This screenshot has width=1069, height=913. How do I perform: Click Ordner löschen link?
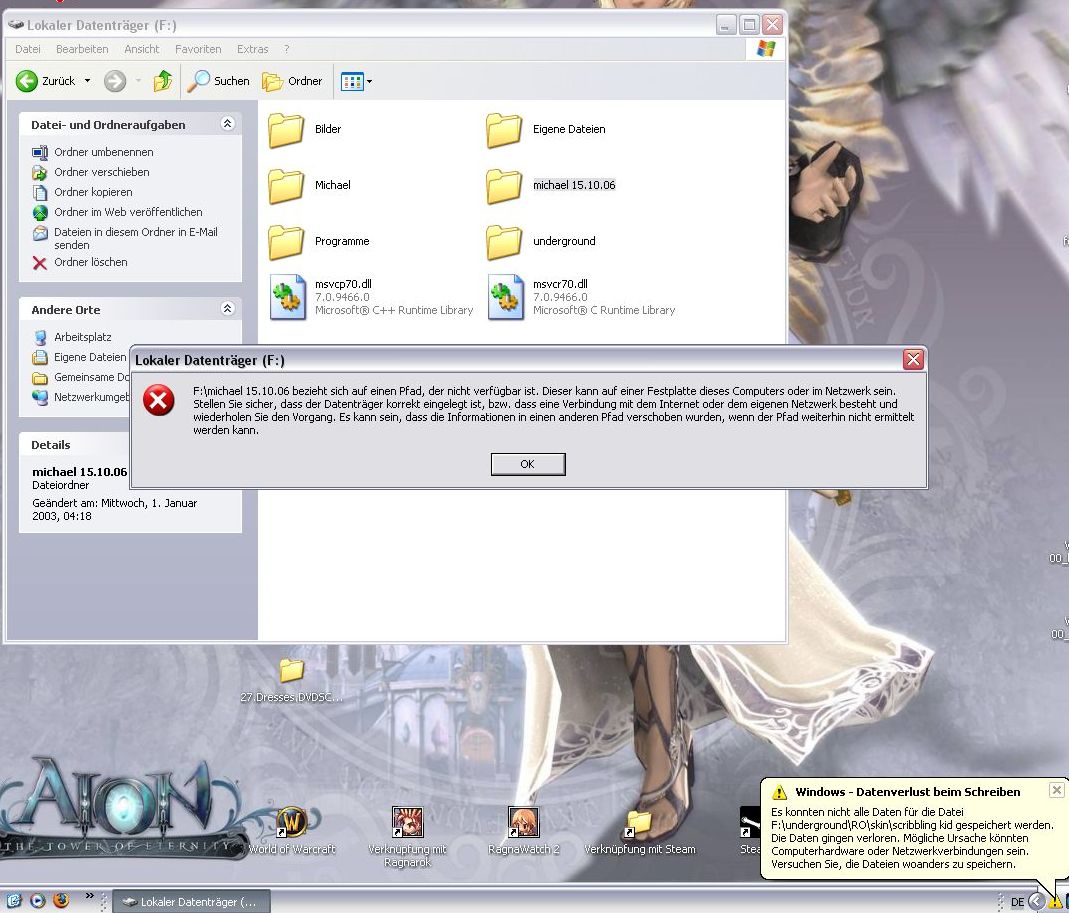pos(91,262)
